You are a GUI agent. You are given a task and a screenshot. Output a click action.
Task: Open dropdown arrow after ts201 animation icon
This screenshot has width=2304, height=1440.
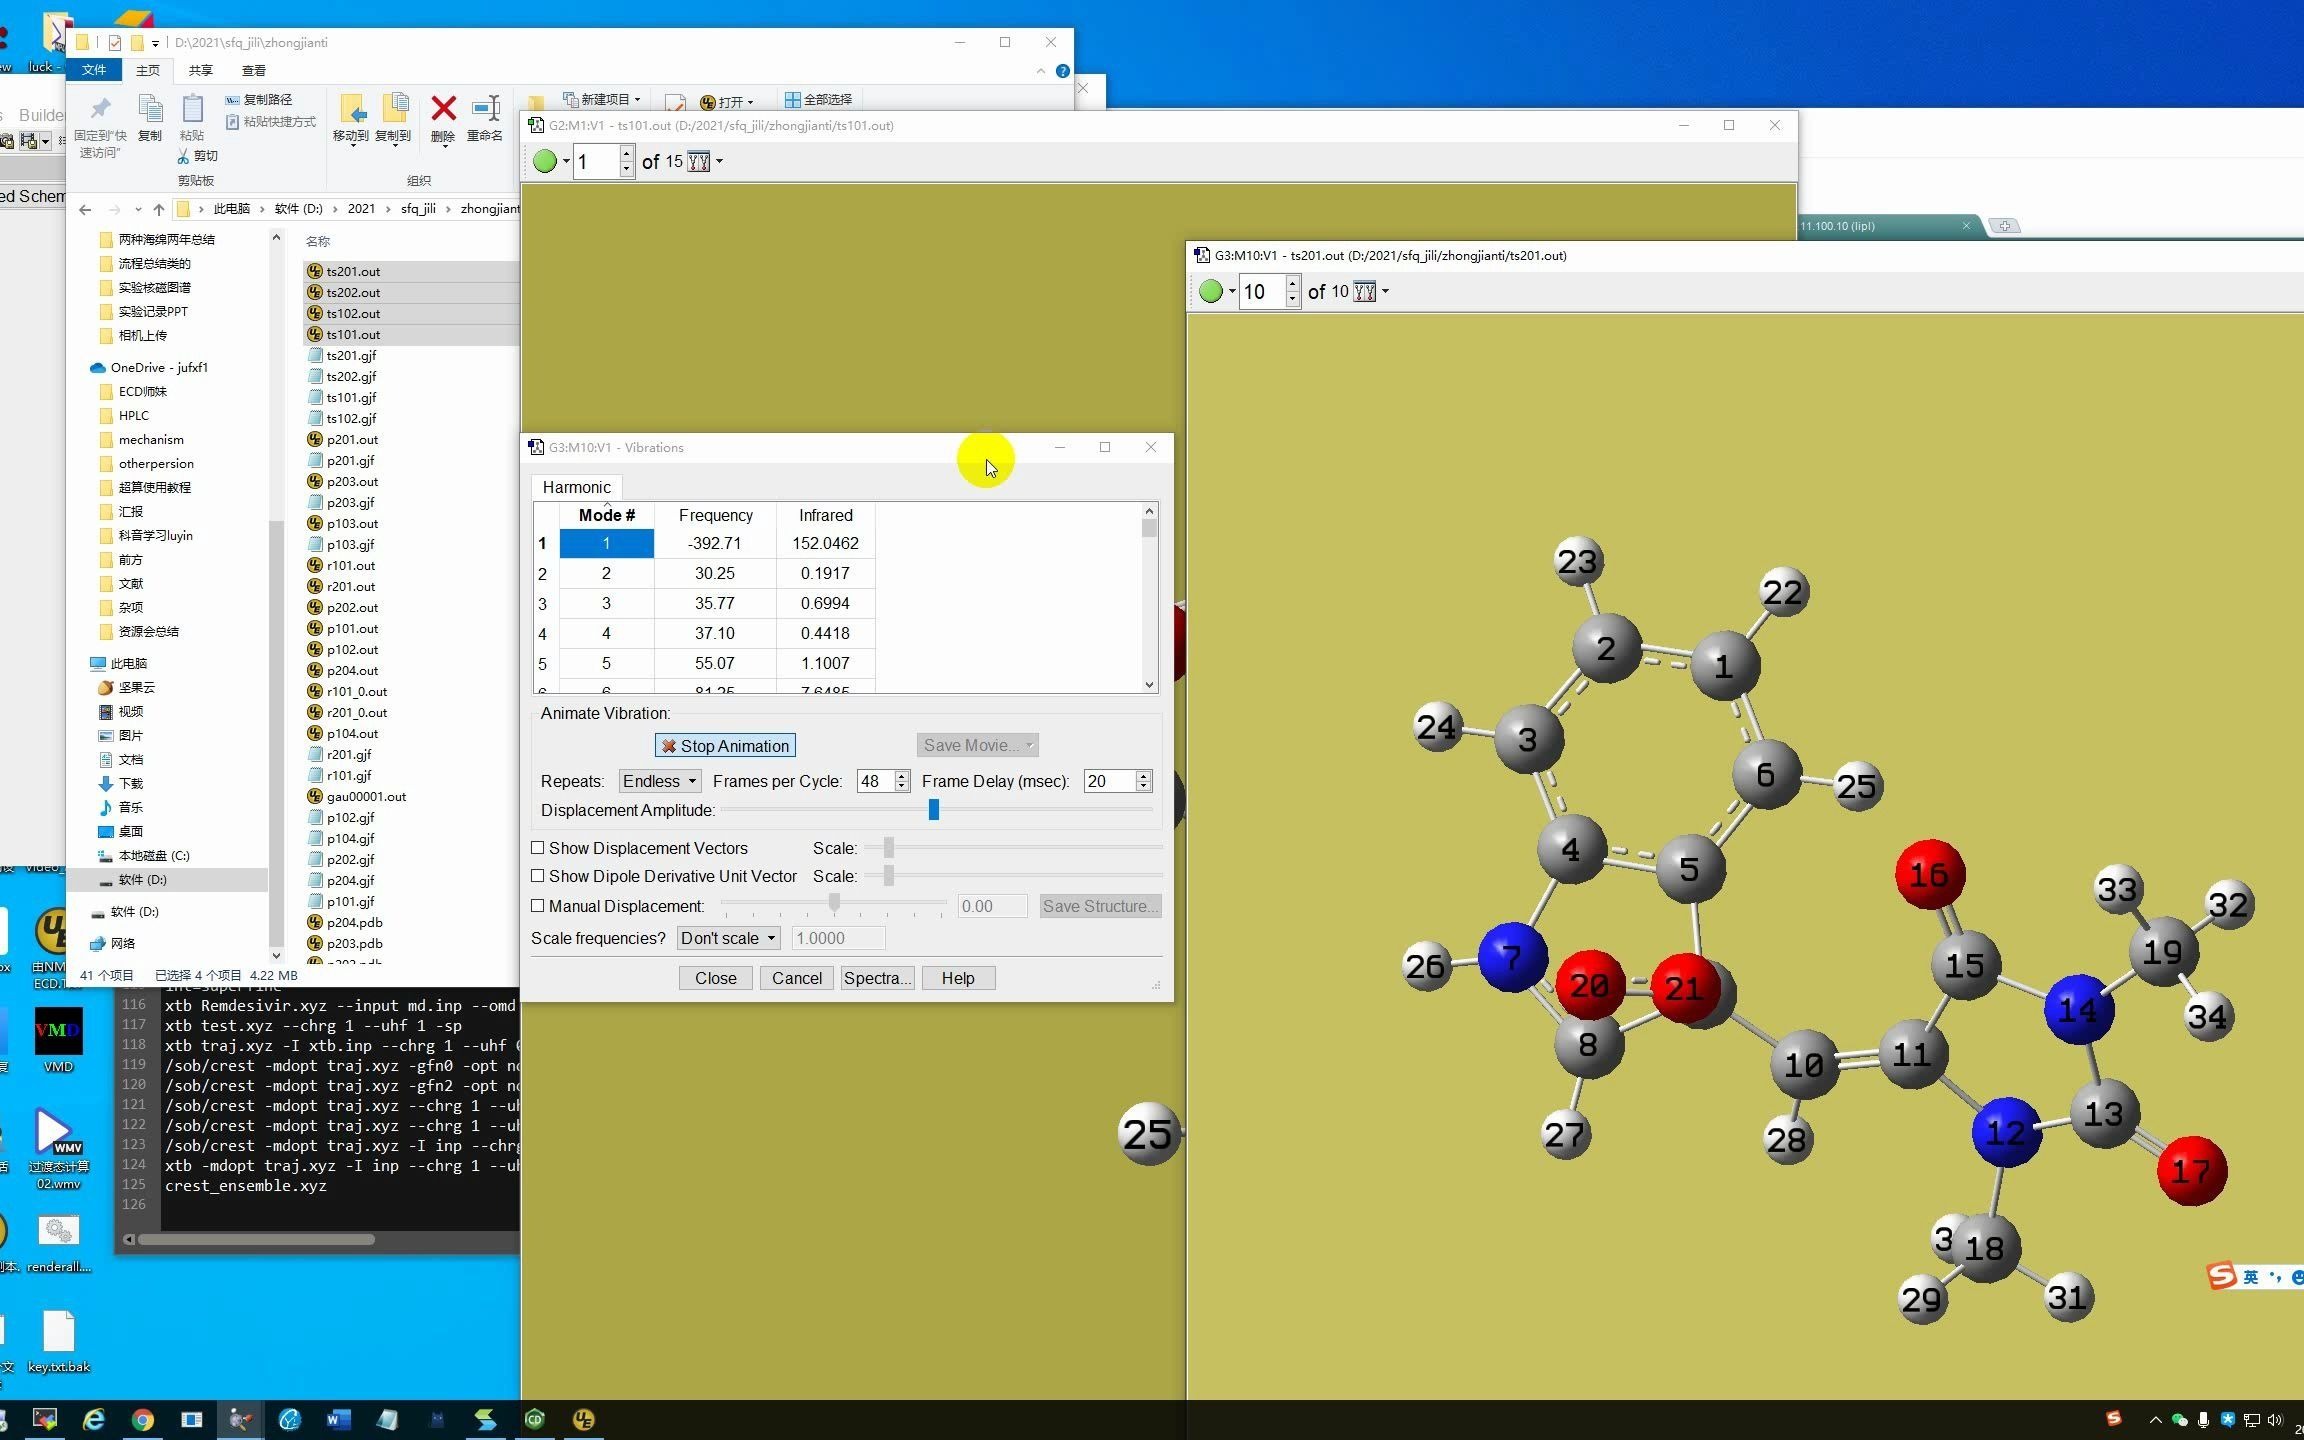click(x=1385, y=292)
